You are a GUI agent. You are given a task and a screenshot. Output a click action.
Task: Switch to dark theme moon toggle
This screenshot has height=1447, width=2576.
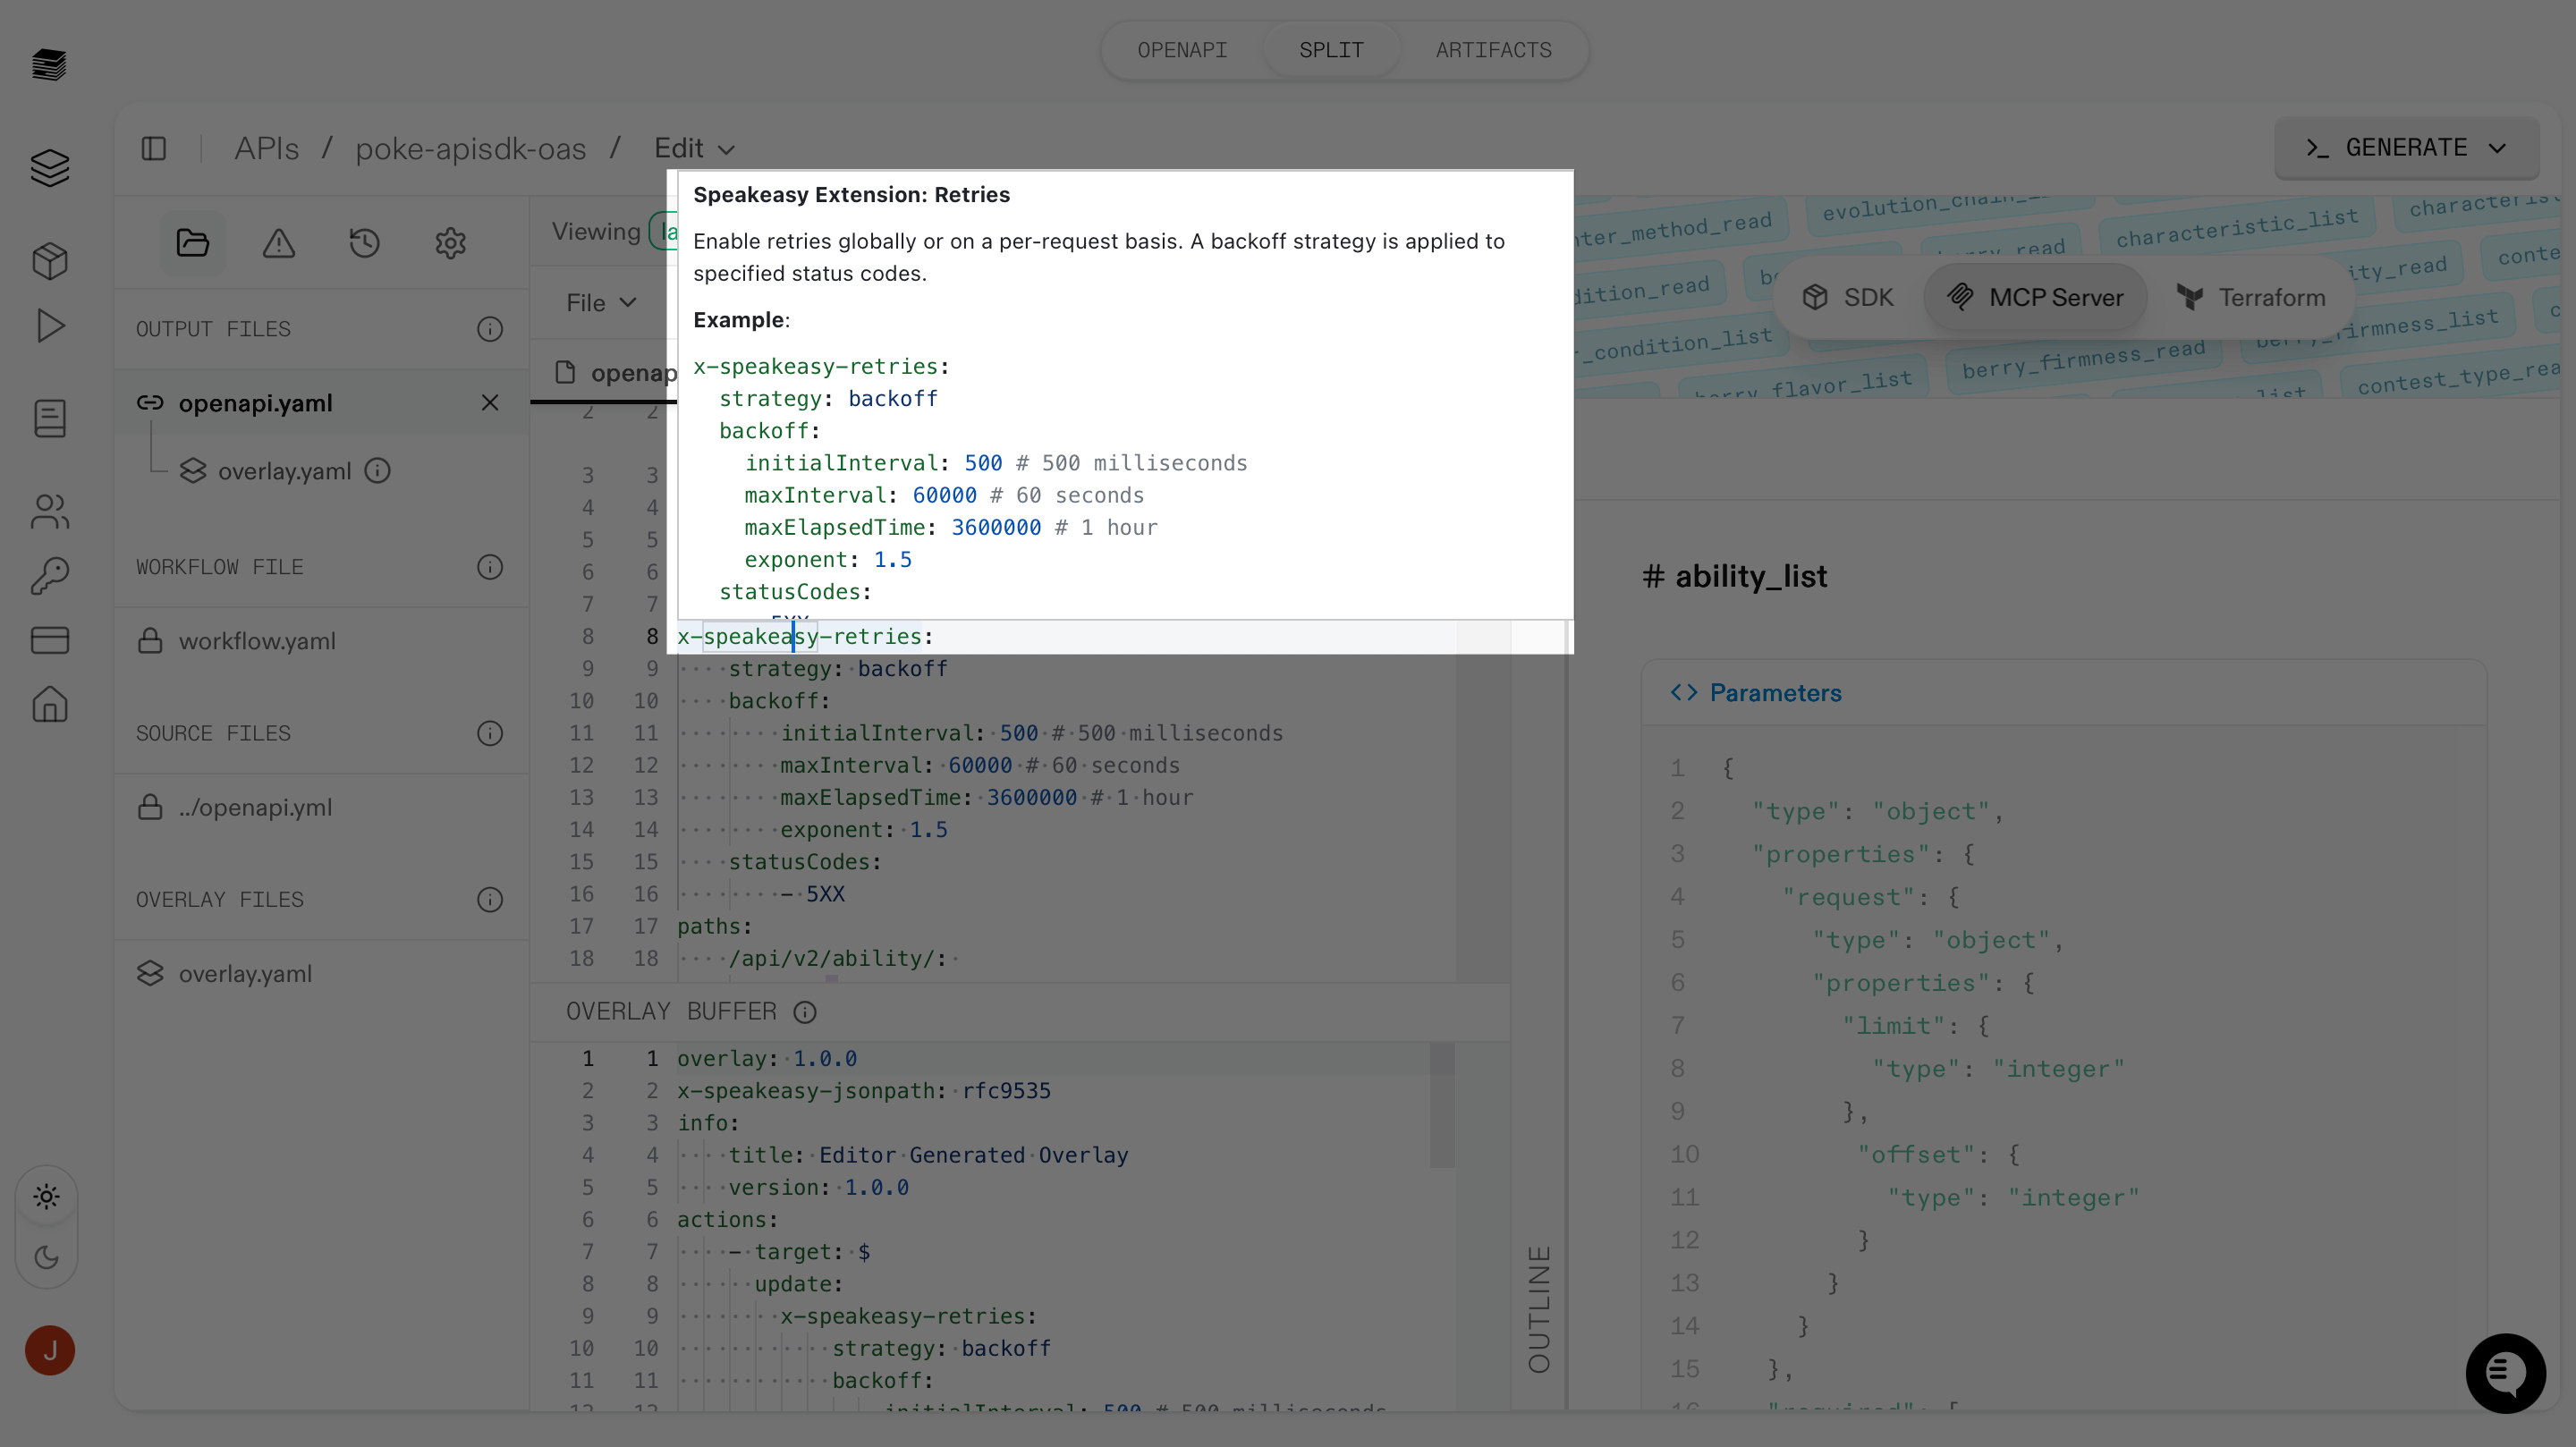[x=46, y=1257]
